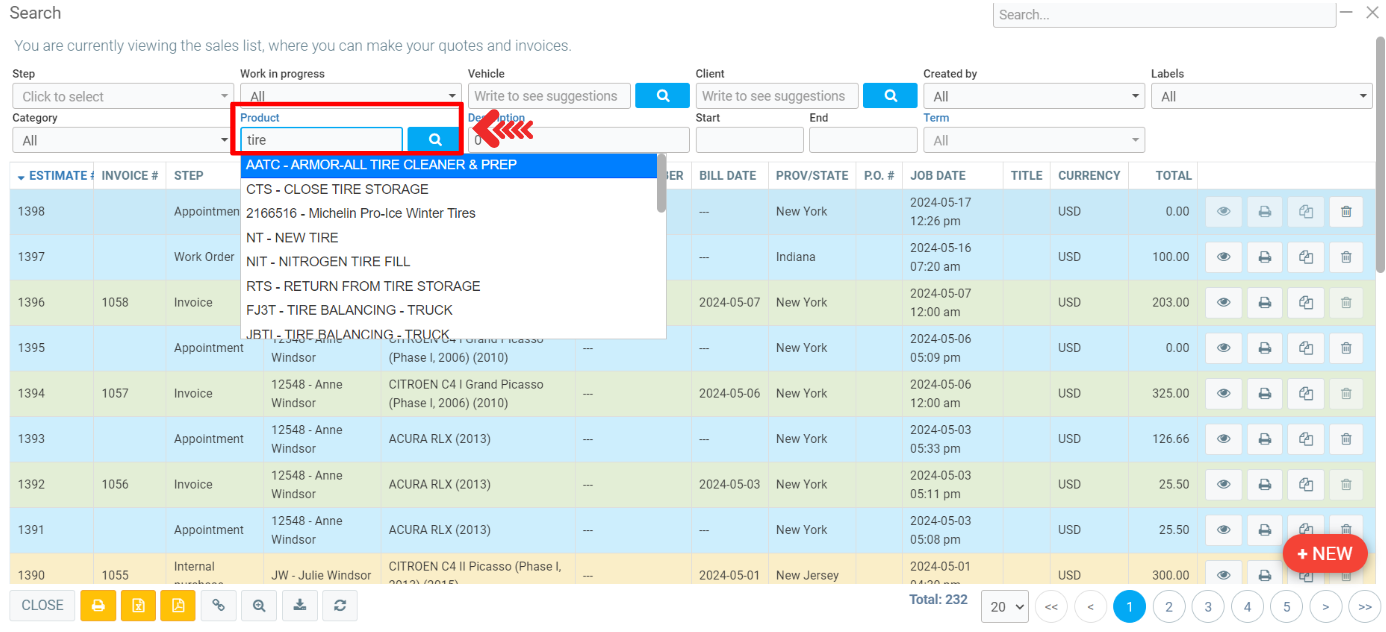View estimate 1398 with the eye icon
This screenshot has width=1386, height=632.
point(1223,212)
